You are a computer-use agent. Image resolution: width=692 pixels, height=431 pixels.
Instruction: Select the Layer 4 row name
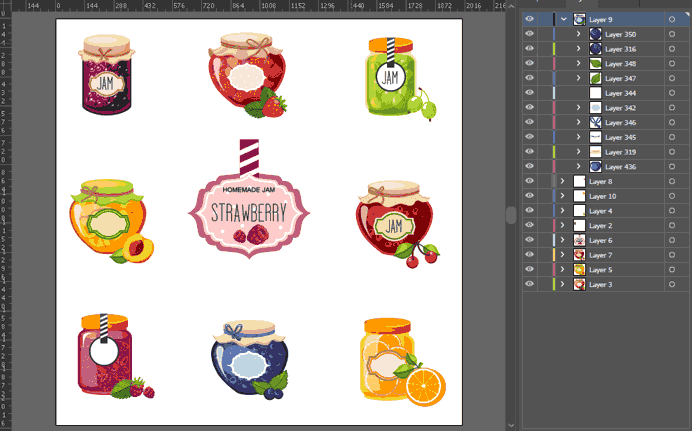(601, 211)
